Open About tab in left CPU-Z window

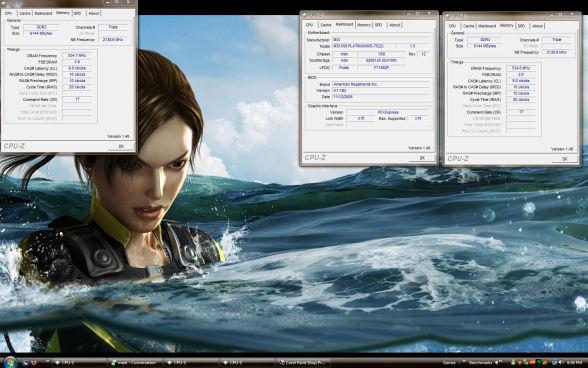[93, 13]
